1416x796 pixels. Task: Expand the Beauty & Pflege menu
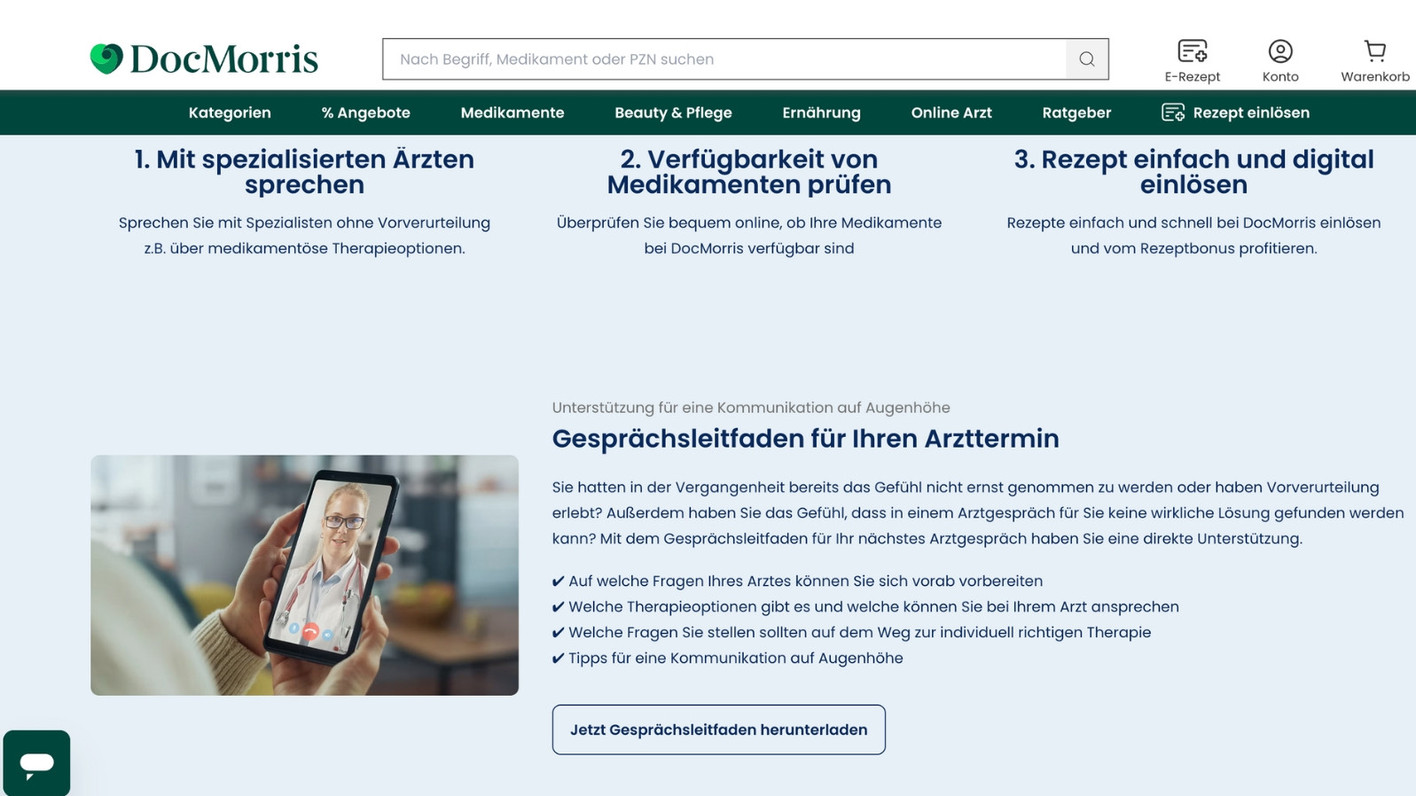click(x=672, y=112)
